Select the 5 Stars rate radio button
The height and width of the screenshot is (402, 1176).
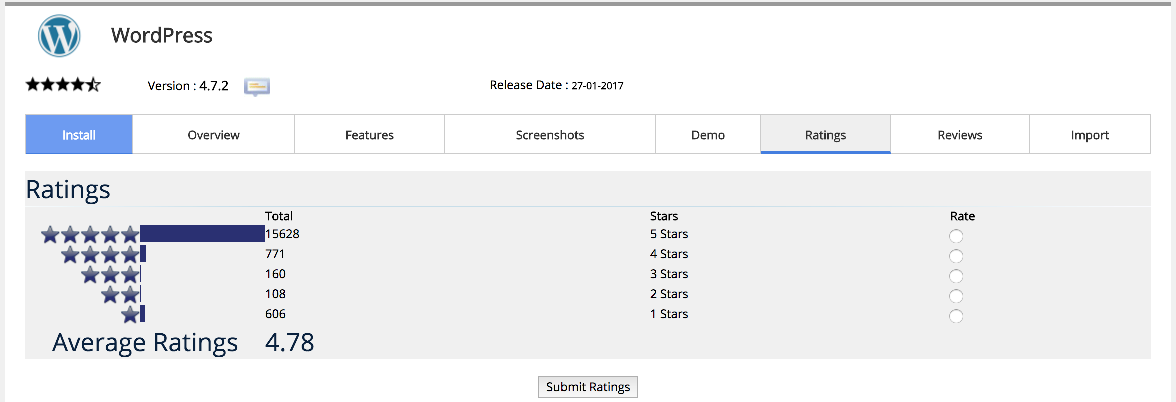click(x=956, y=236)
